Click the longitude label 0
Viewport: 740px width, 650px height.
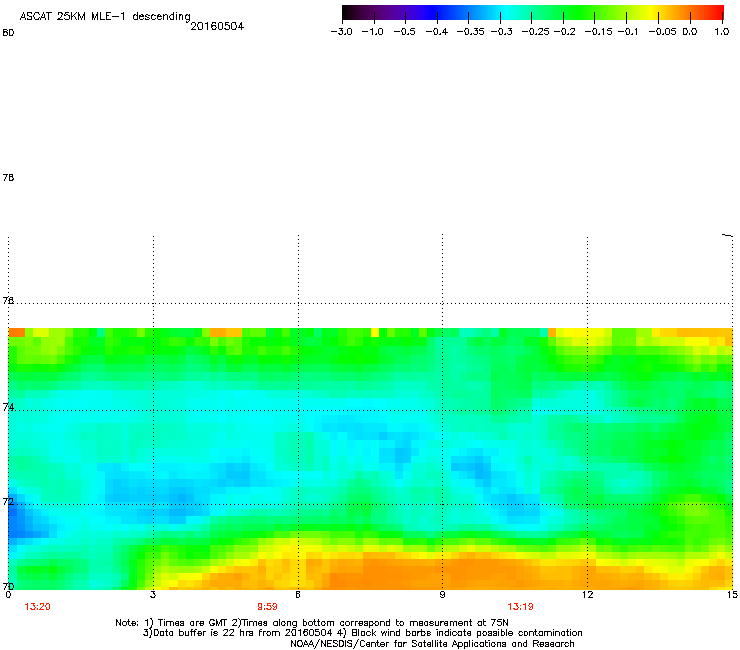click(8, 595)
